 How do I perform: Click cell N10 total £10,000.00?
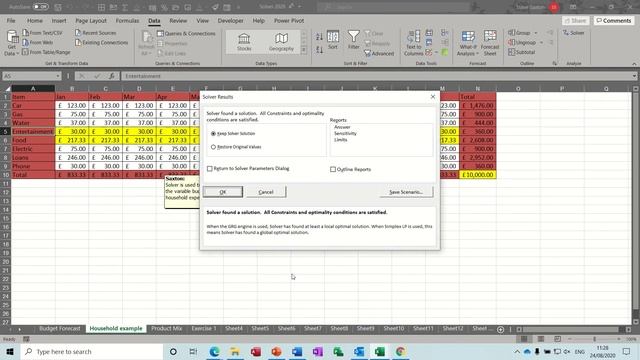pyautogui.click(x=478, y=175)
